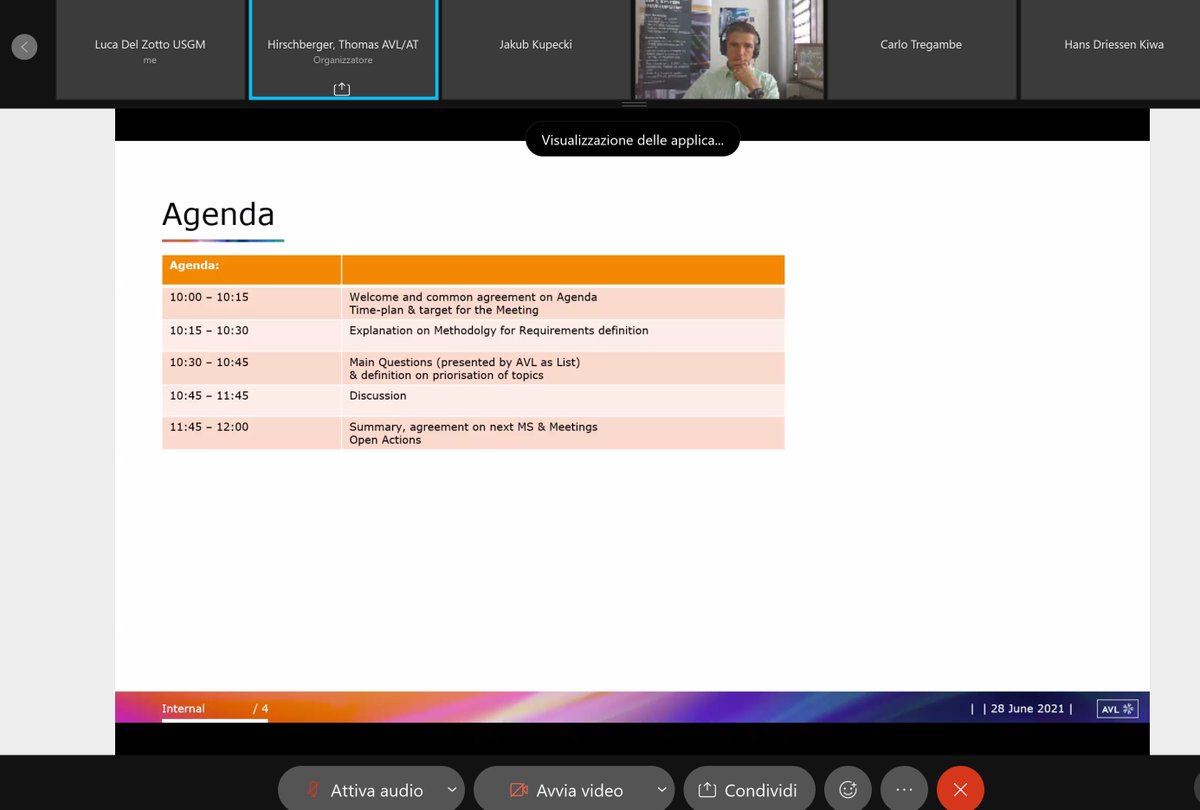Click the Agenda slide title

tap(218, 214)
